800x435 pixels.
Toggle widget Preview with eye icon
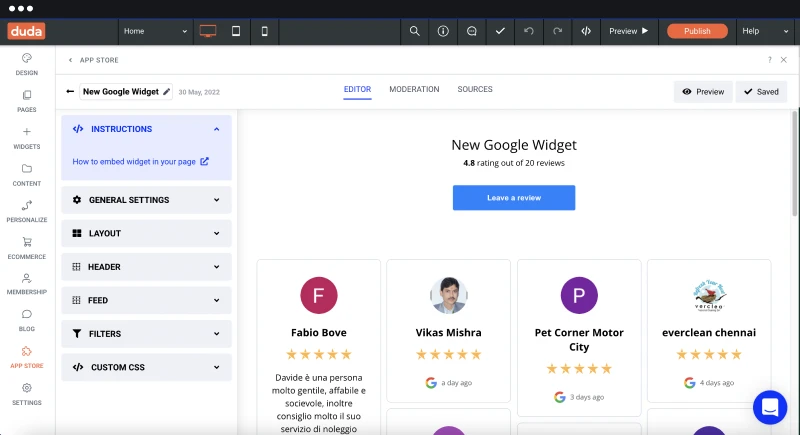703,92
